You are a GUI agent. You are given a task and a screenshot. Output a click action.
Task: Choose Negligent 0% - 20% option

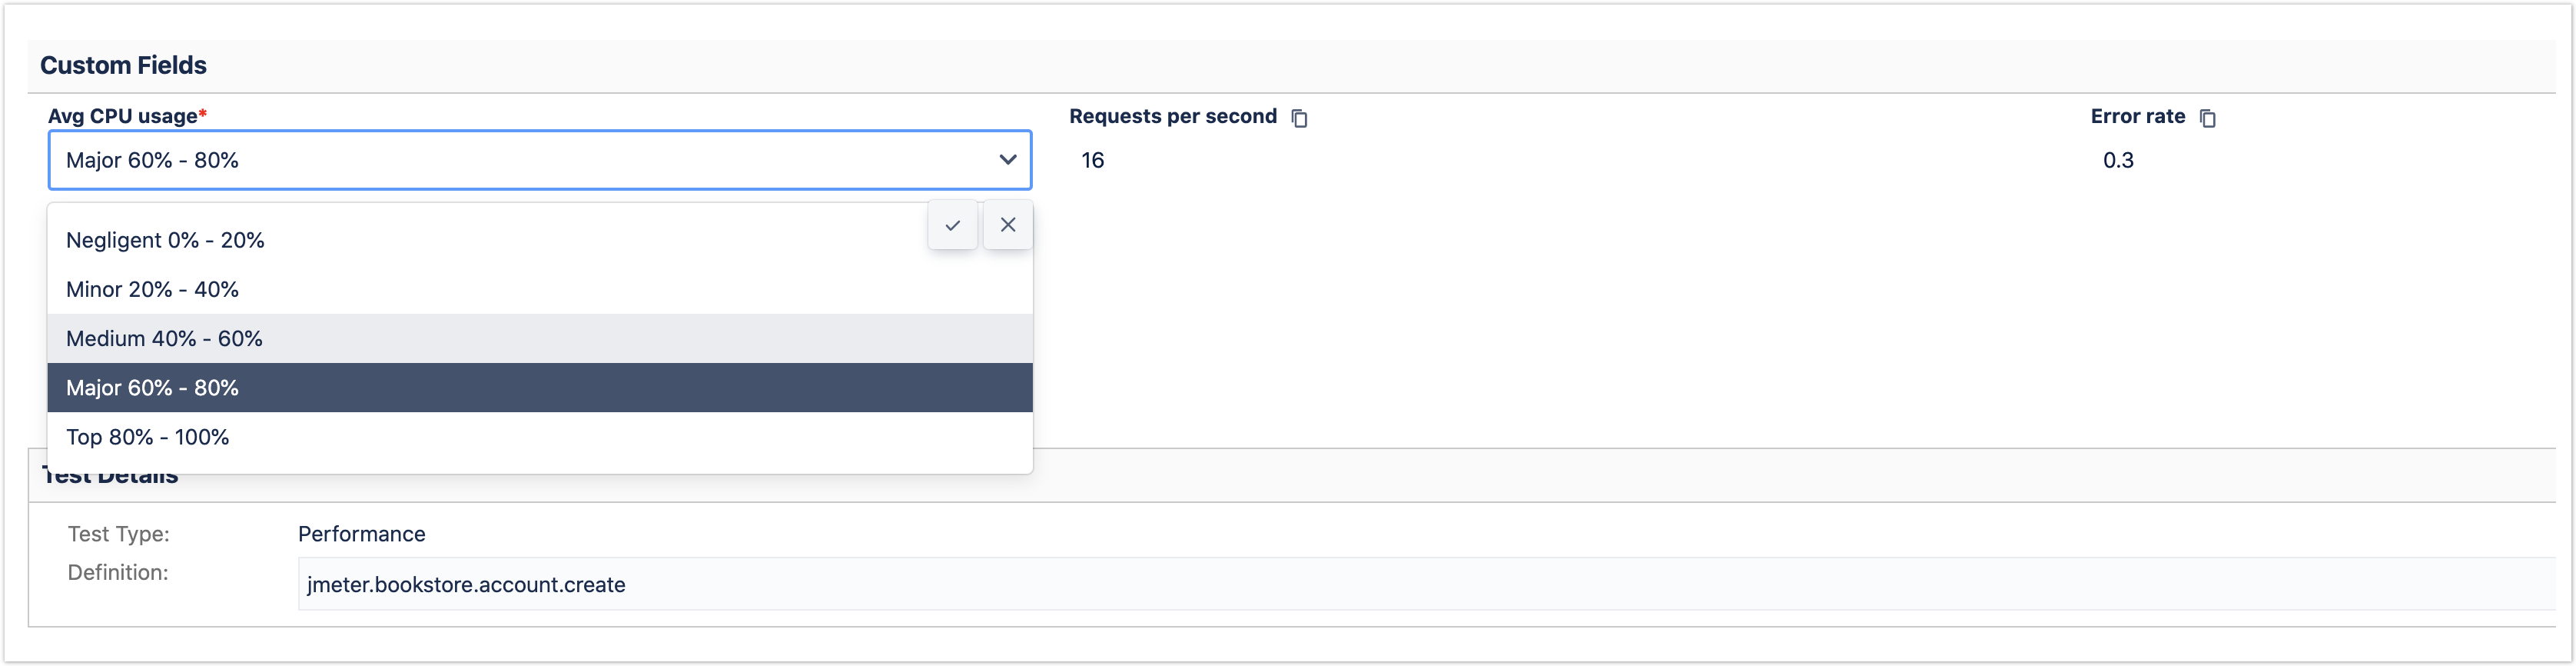tap(165, 240)
